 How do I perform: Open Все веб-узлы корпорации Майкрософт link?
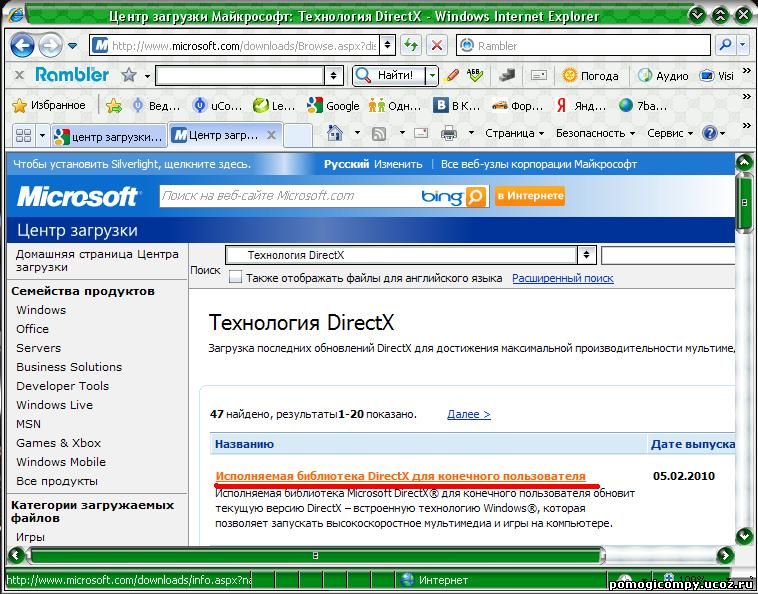(539, 164)
